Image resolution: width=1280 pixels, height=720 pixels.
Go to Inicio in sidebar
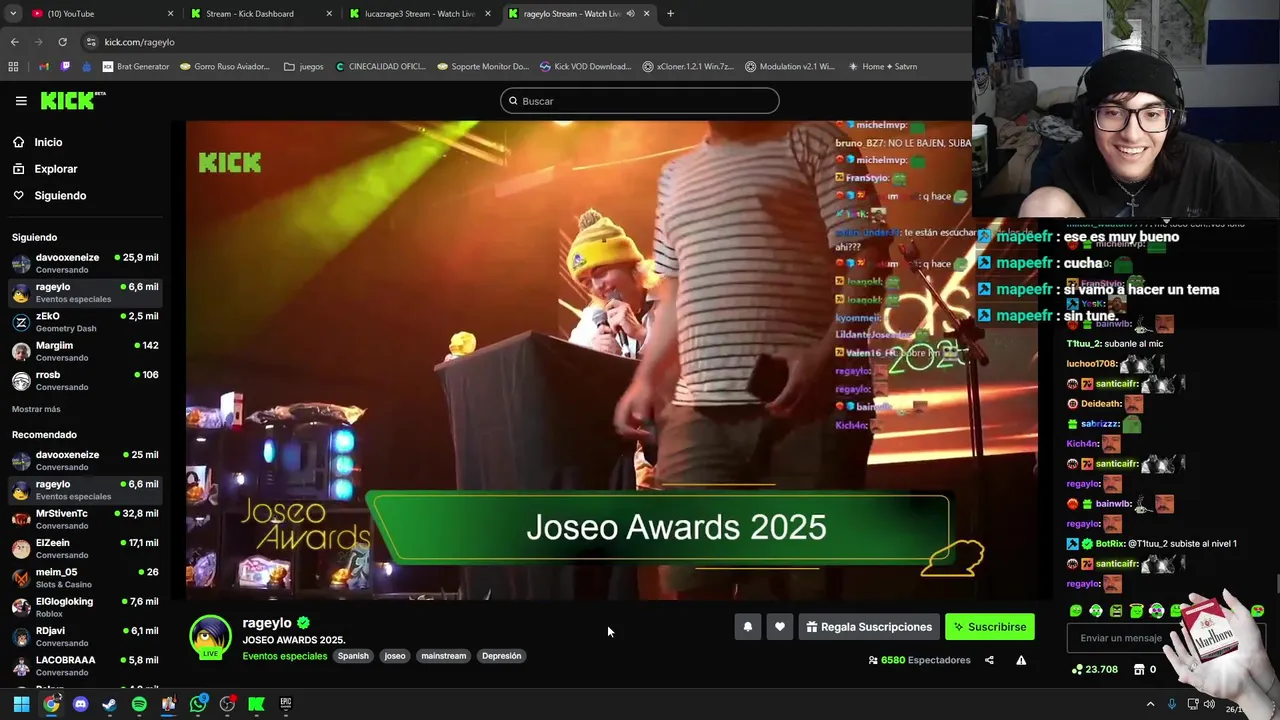tap(48, 142)
